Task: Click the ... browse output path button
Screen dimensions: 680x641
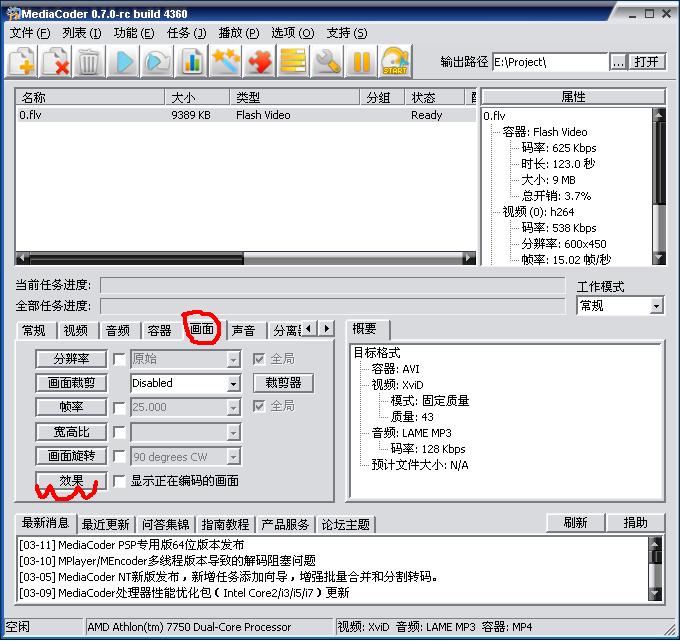Action: click(x=618, y=62)
